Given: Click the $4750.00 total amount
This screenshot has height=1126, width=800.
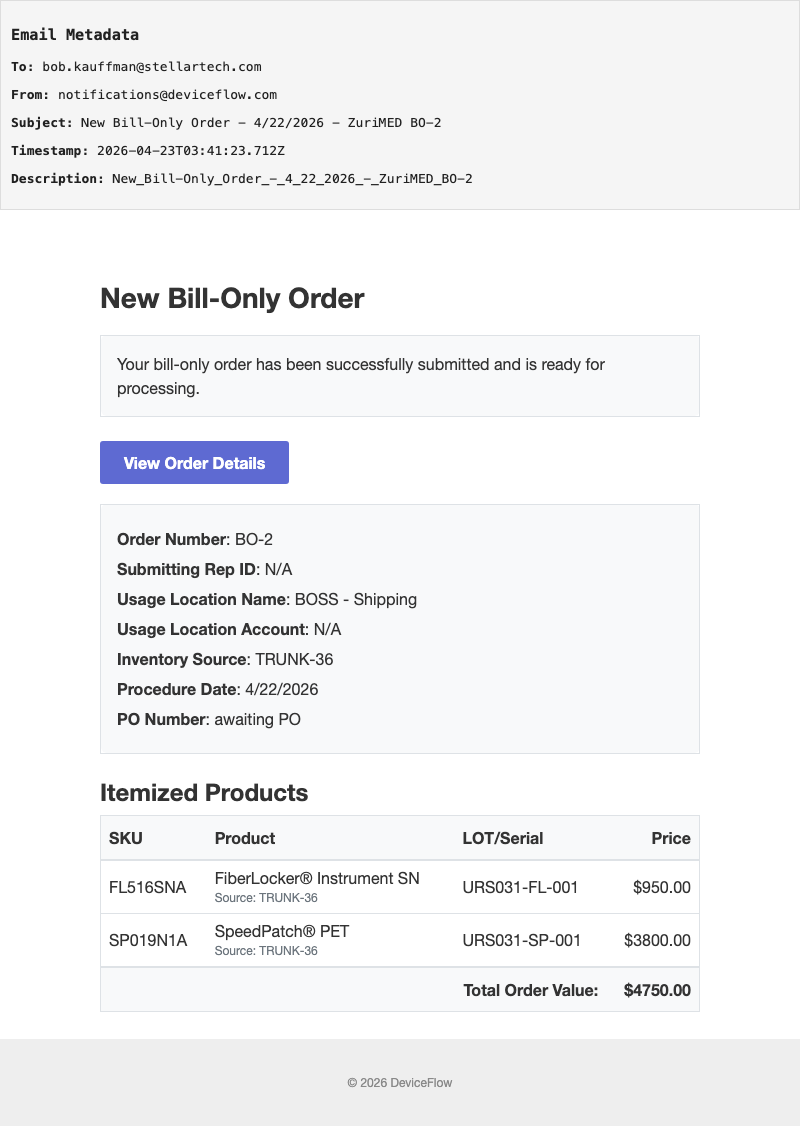Looking at the screenshot, I should pos(657,990).
